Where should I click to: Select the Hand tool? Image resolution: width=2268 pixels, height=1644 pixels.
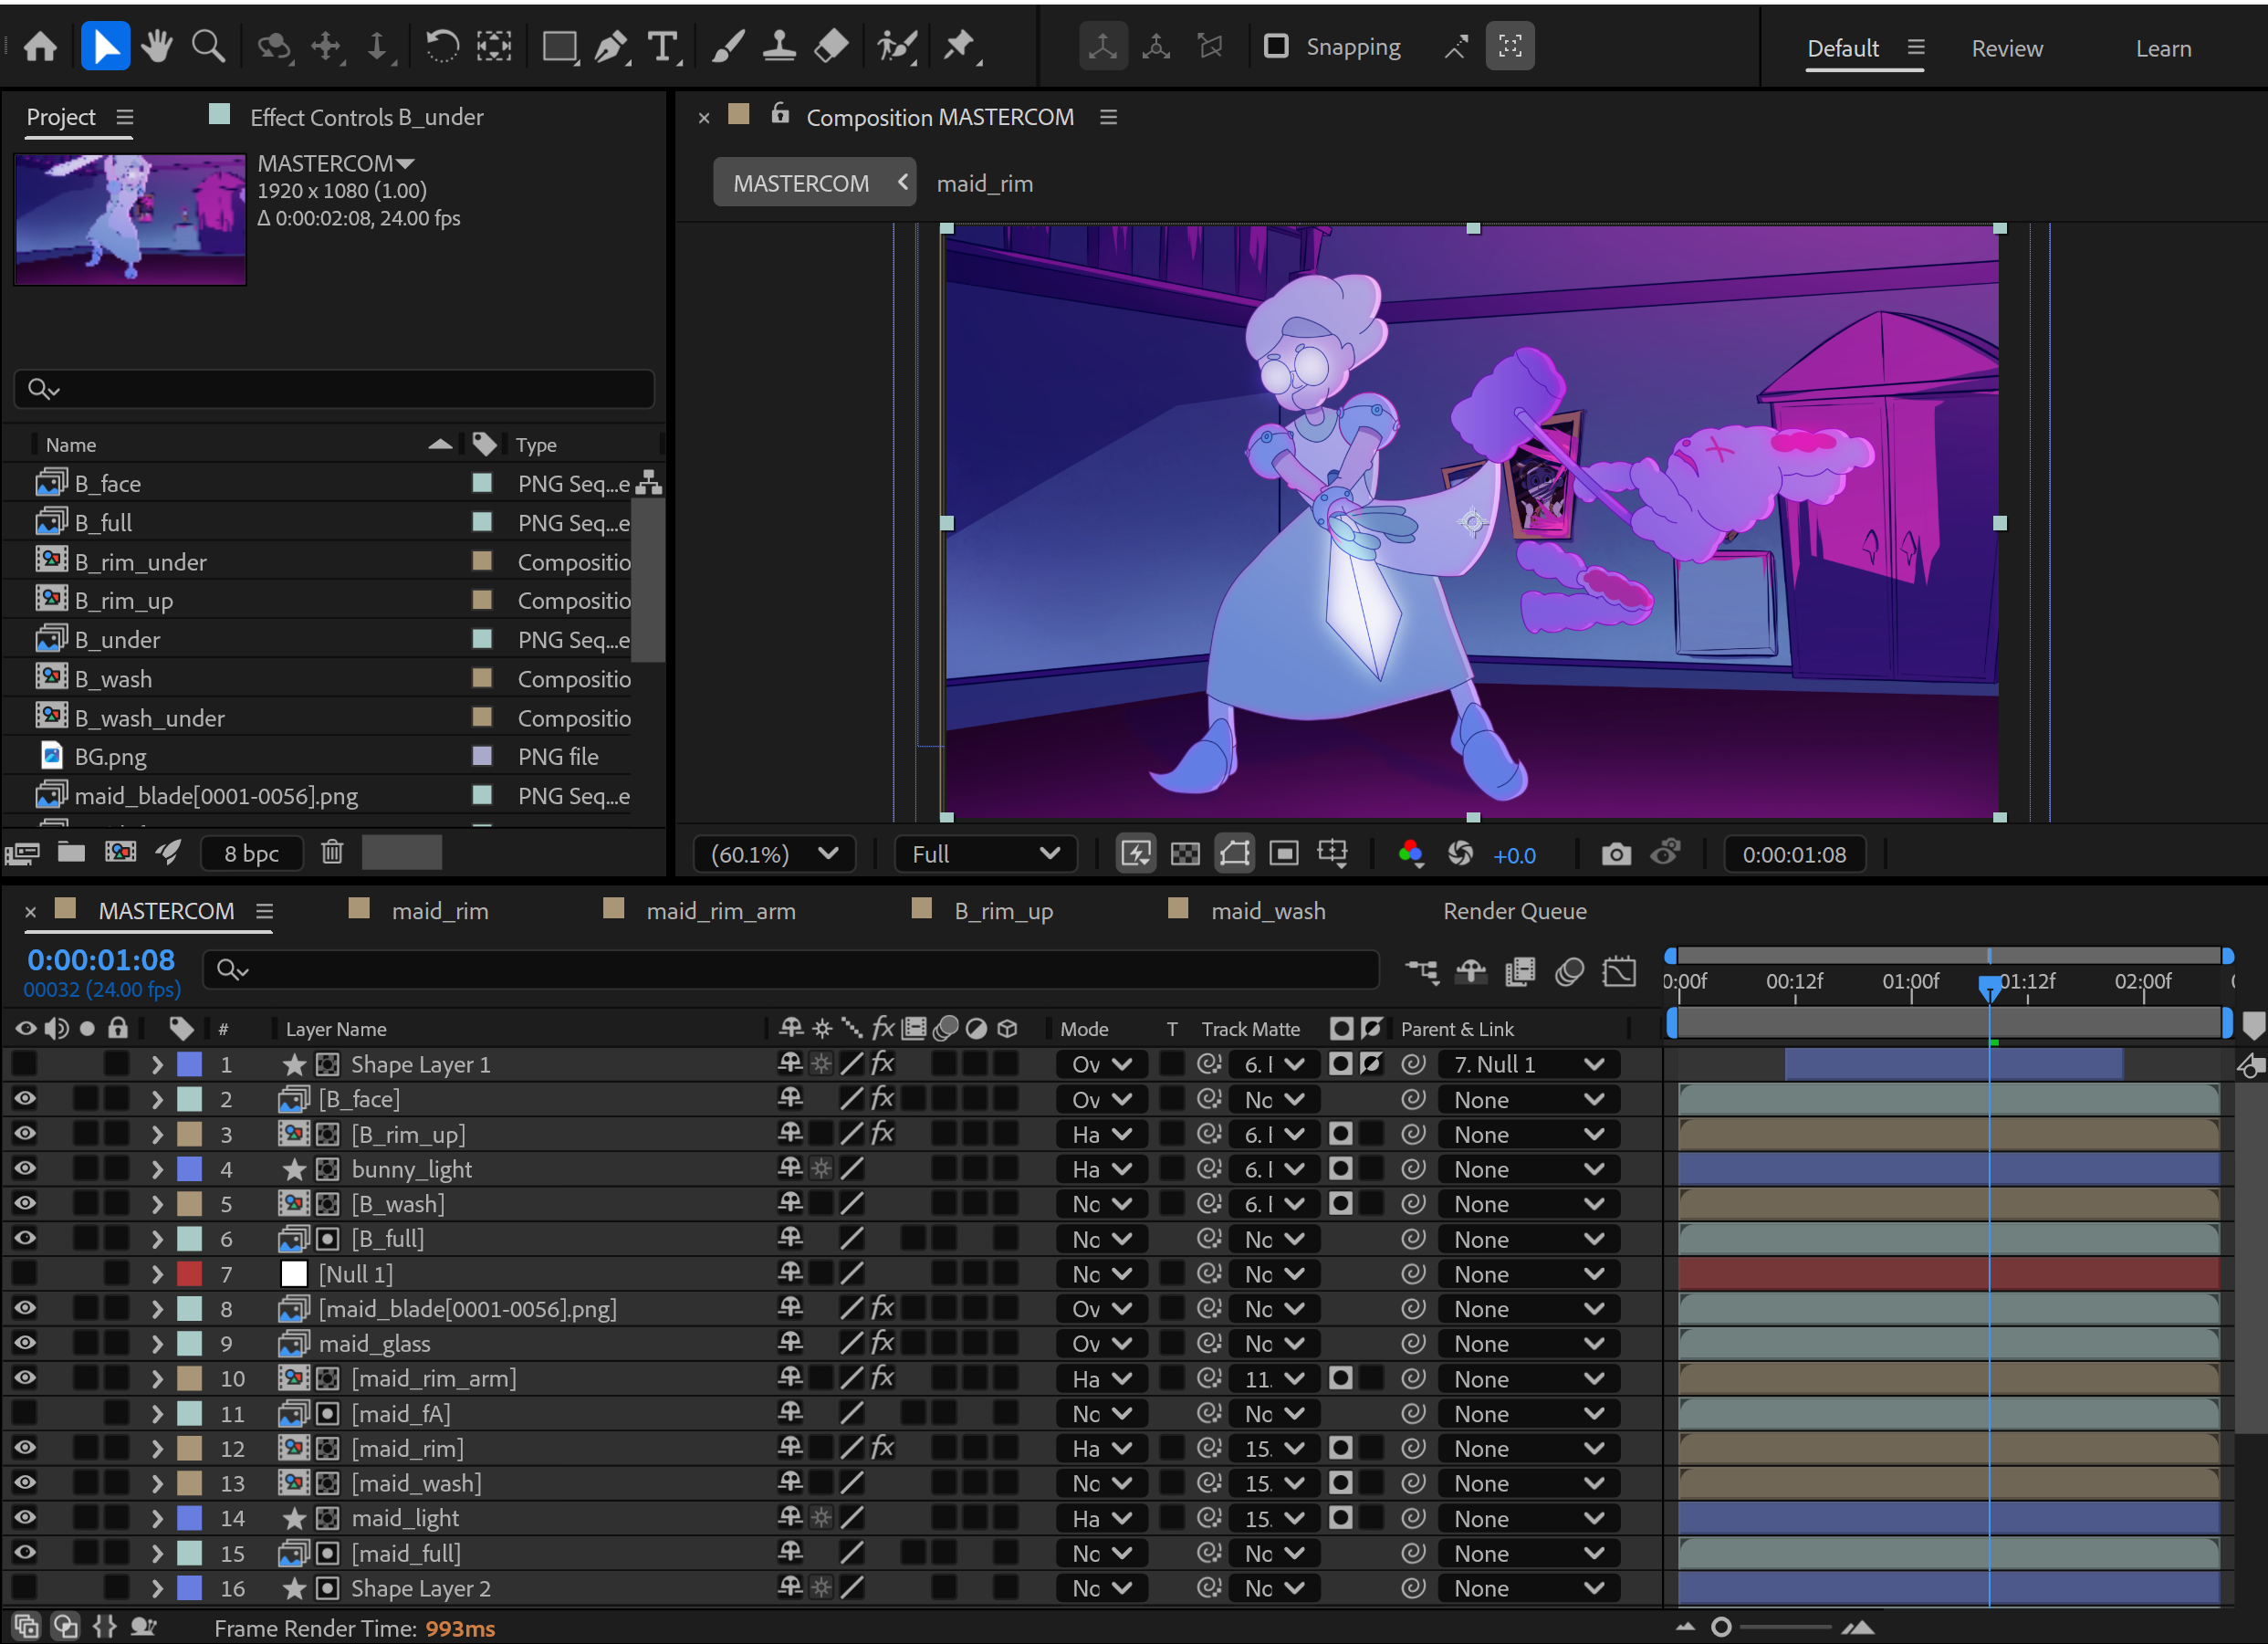pyautogui.click(x=156, y=46)
